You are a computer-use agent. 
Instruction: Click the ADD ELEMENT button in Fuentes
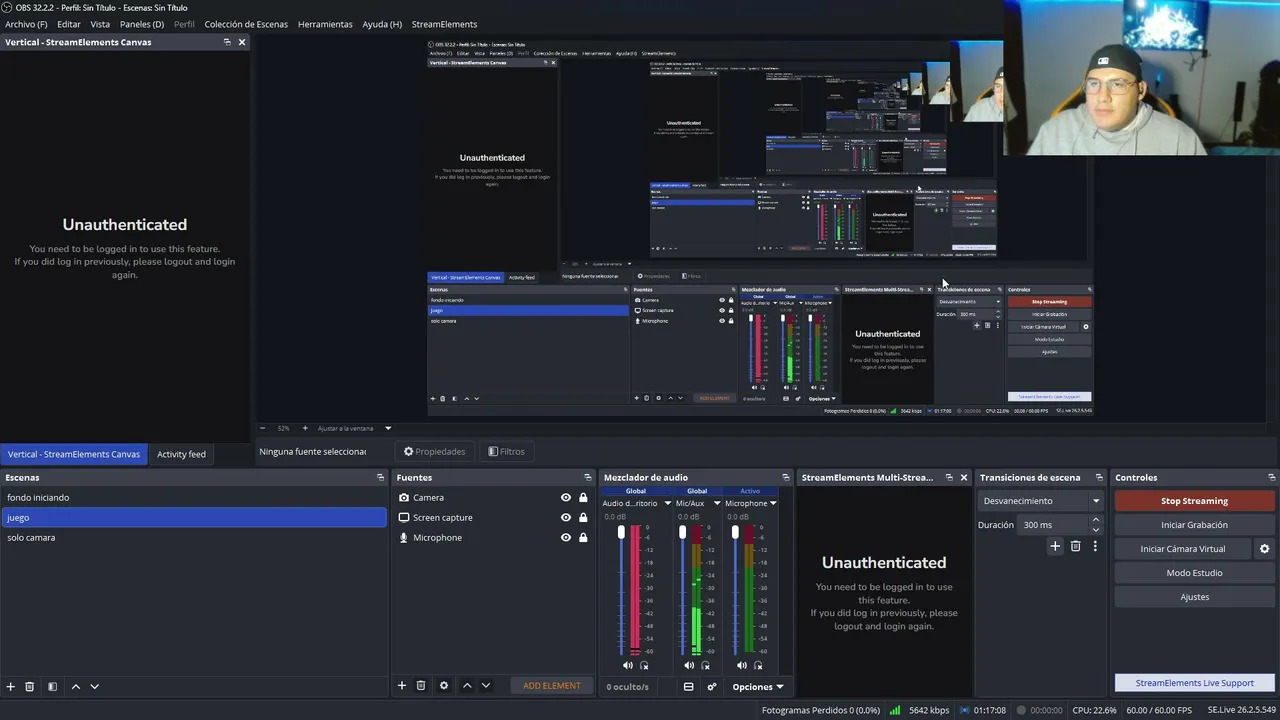tap(552, 686)
